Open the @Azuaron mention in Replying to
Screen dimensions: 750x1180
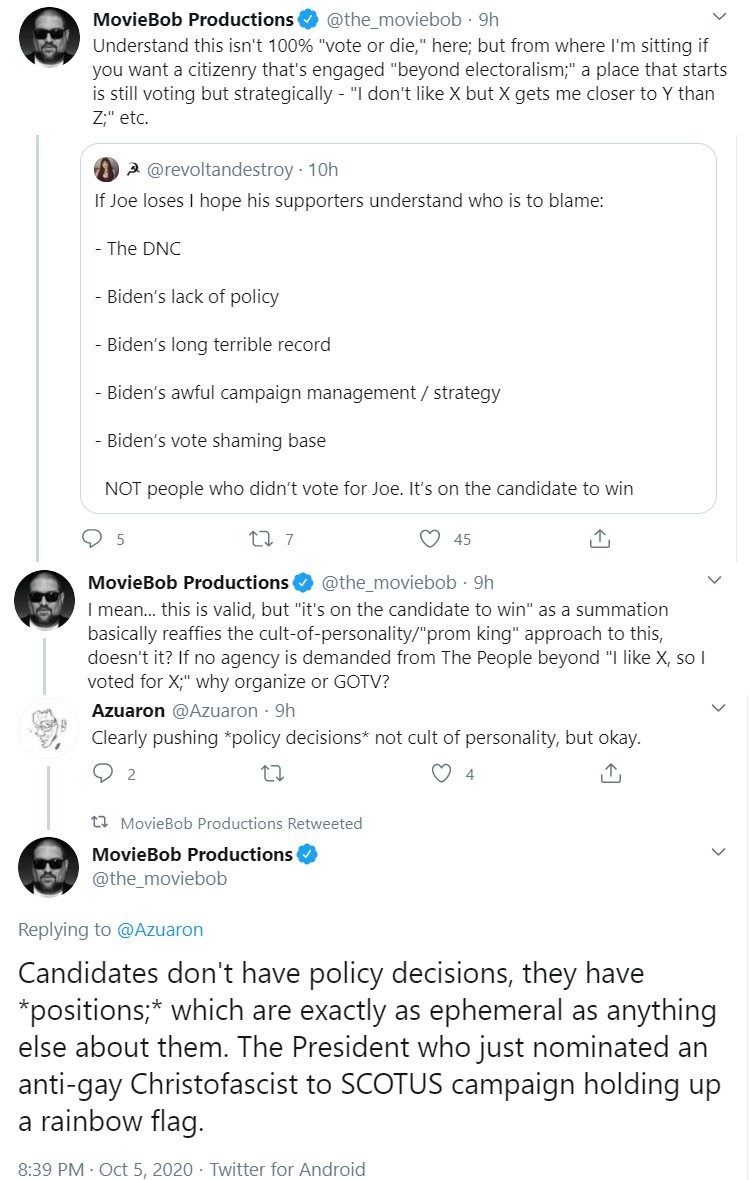[160, 929]
